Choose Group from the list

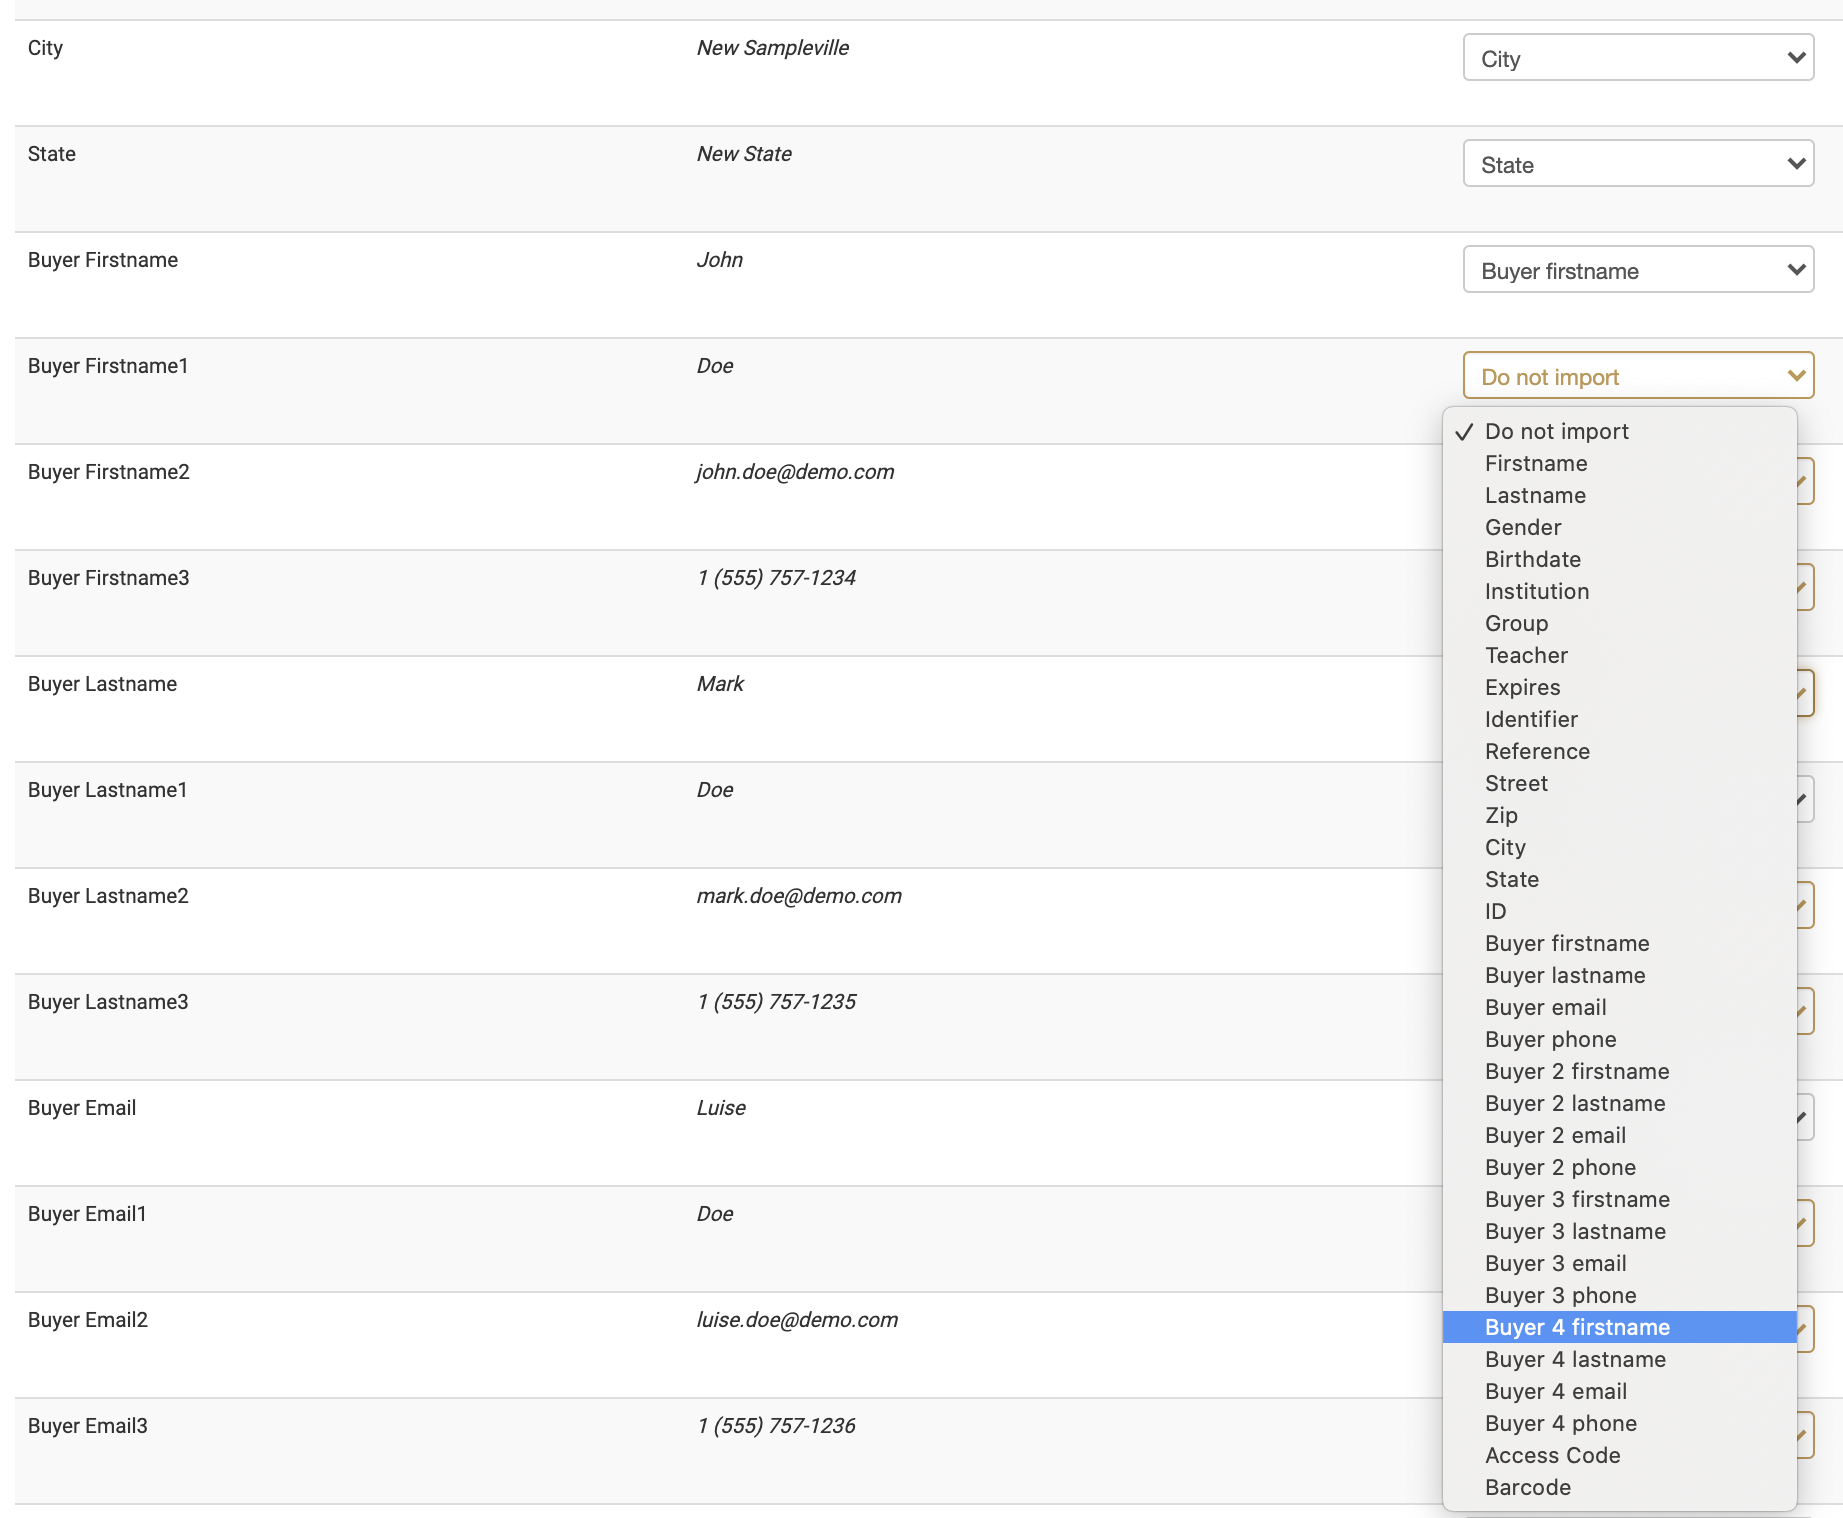pyautogui.click(x=1620, y=623)
